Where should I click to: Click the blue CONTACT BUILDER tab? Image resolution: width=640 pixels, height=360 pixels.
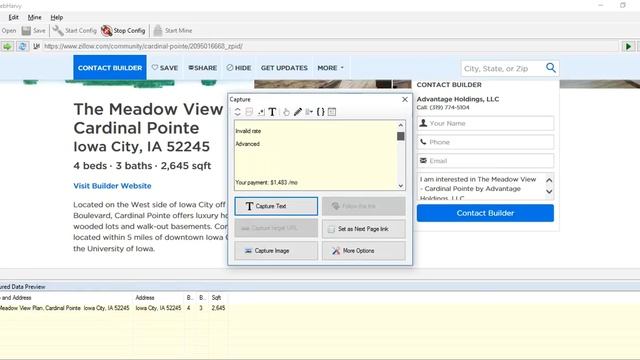point(110,68)
